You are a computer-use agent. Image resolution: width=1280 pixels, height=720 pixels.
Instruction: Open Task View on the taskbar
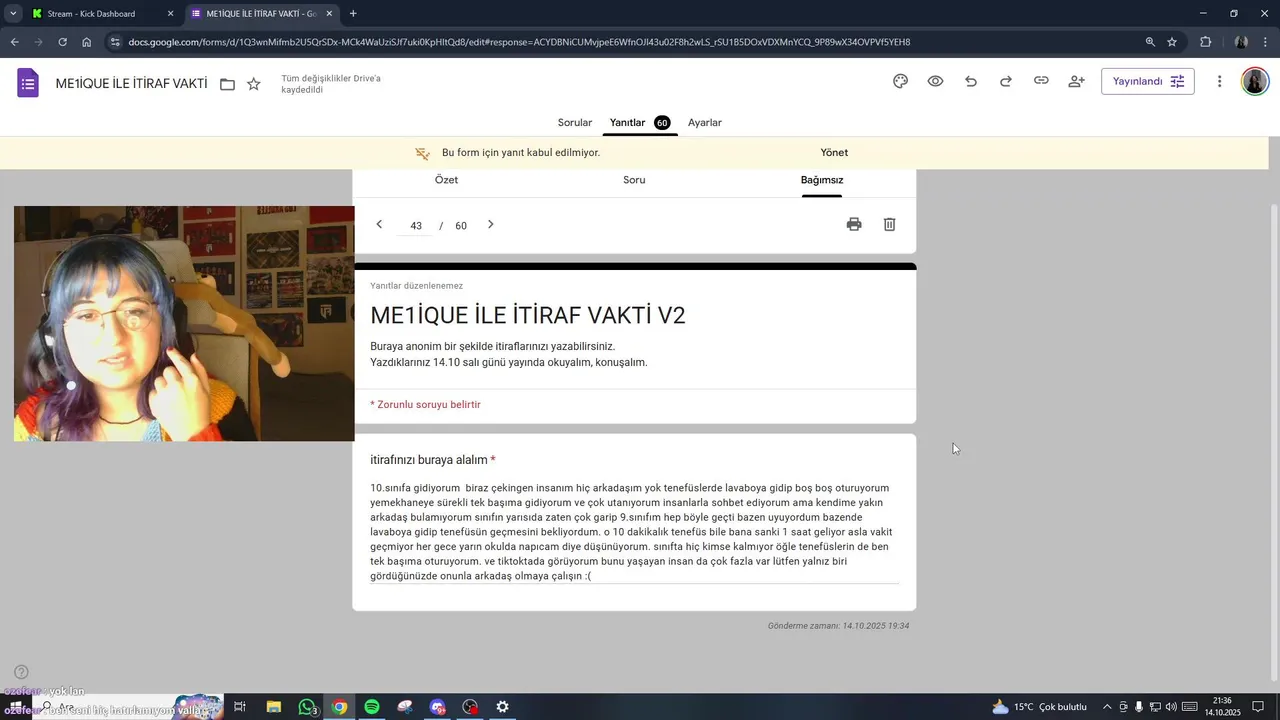click(240, 707)
